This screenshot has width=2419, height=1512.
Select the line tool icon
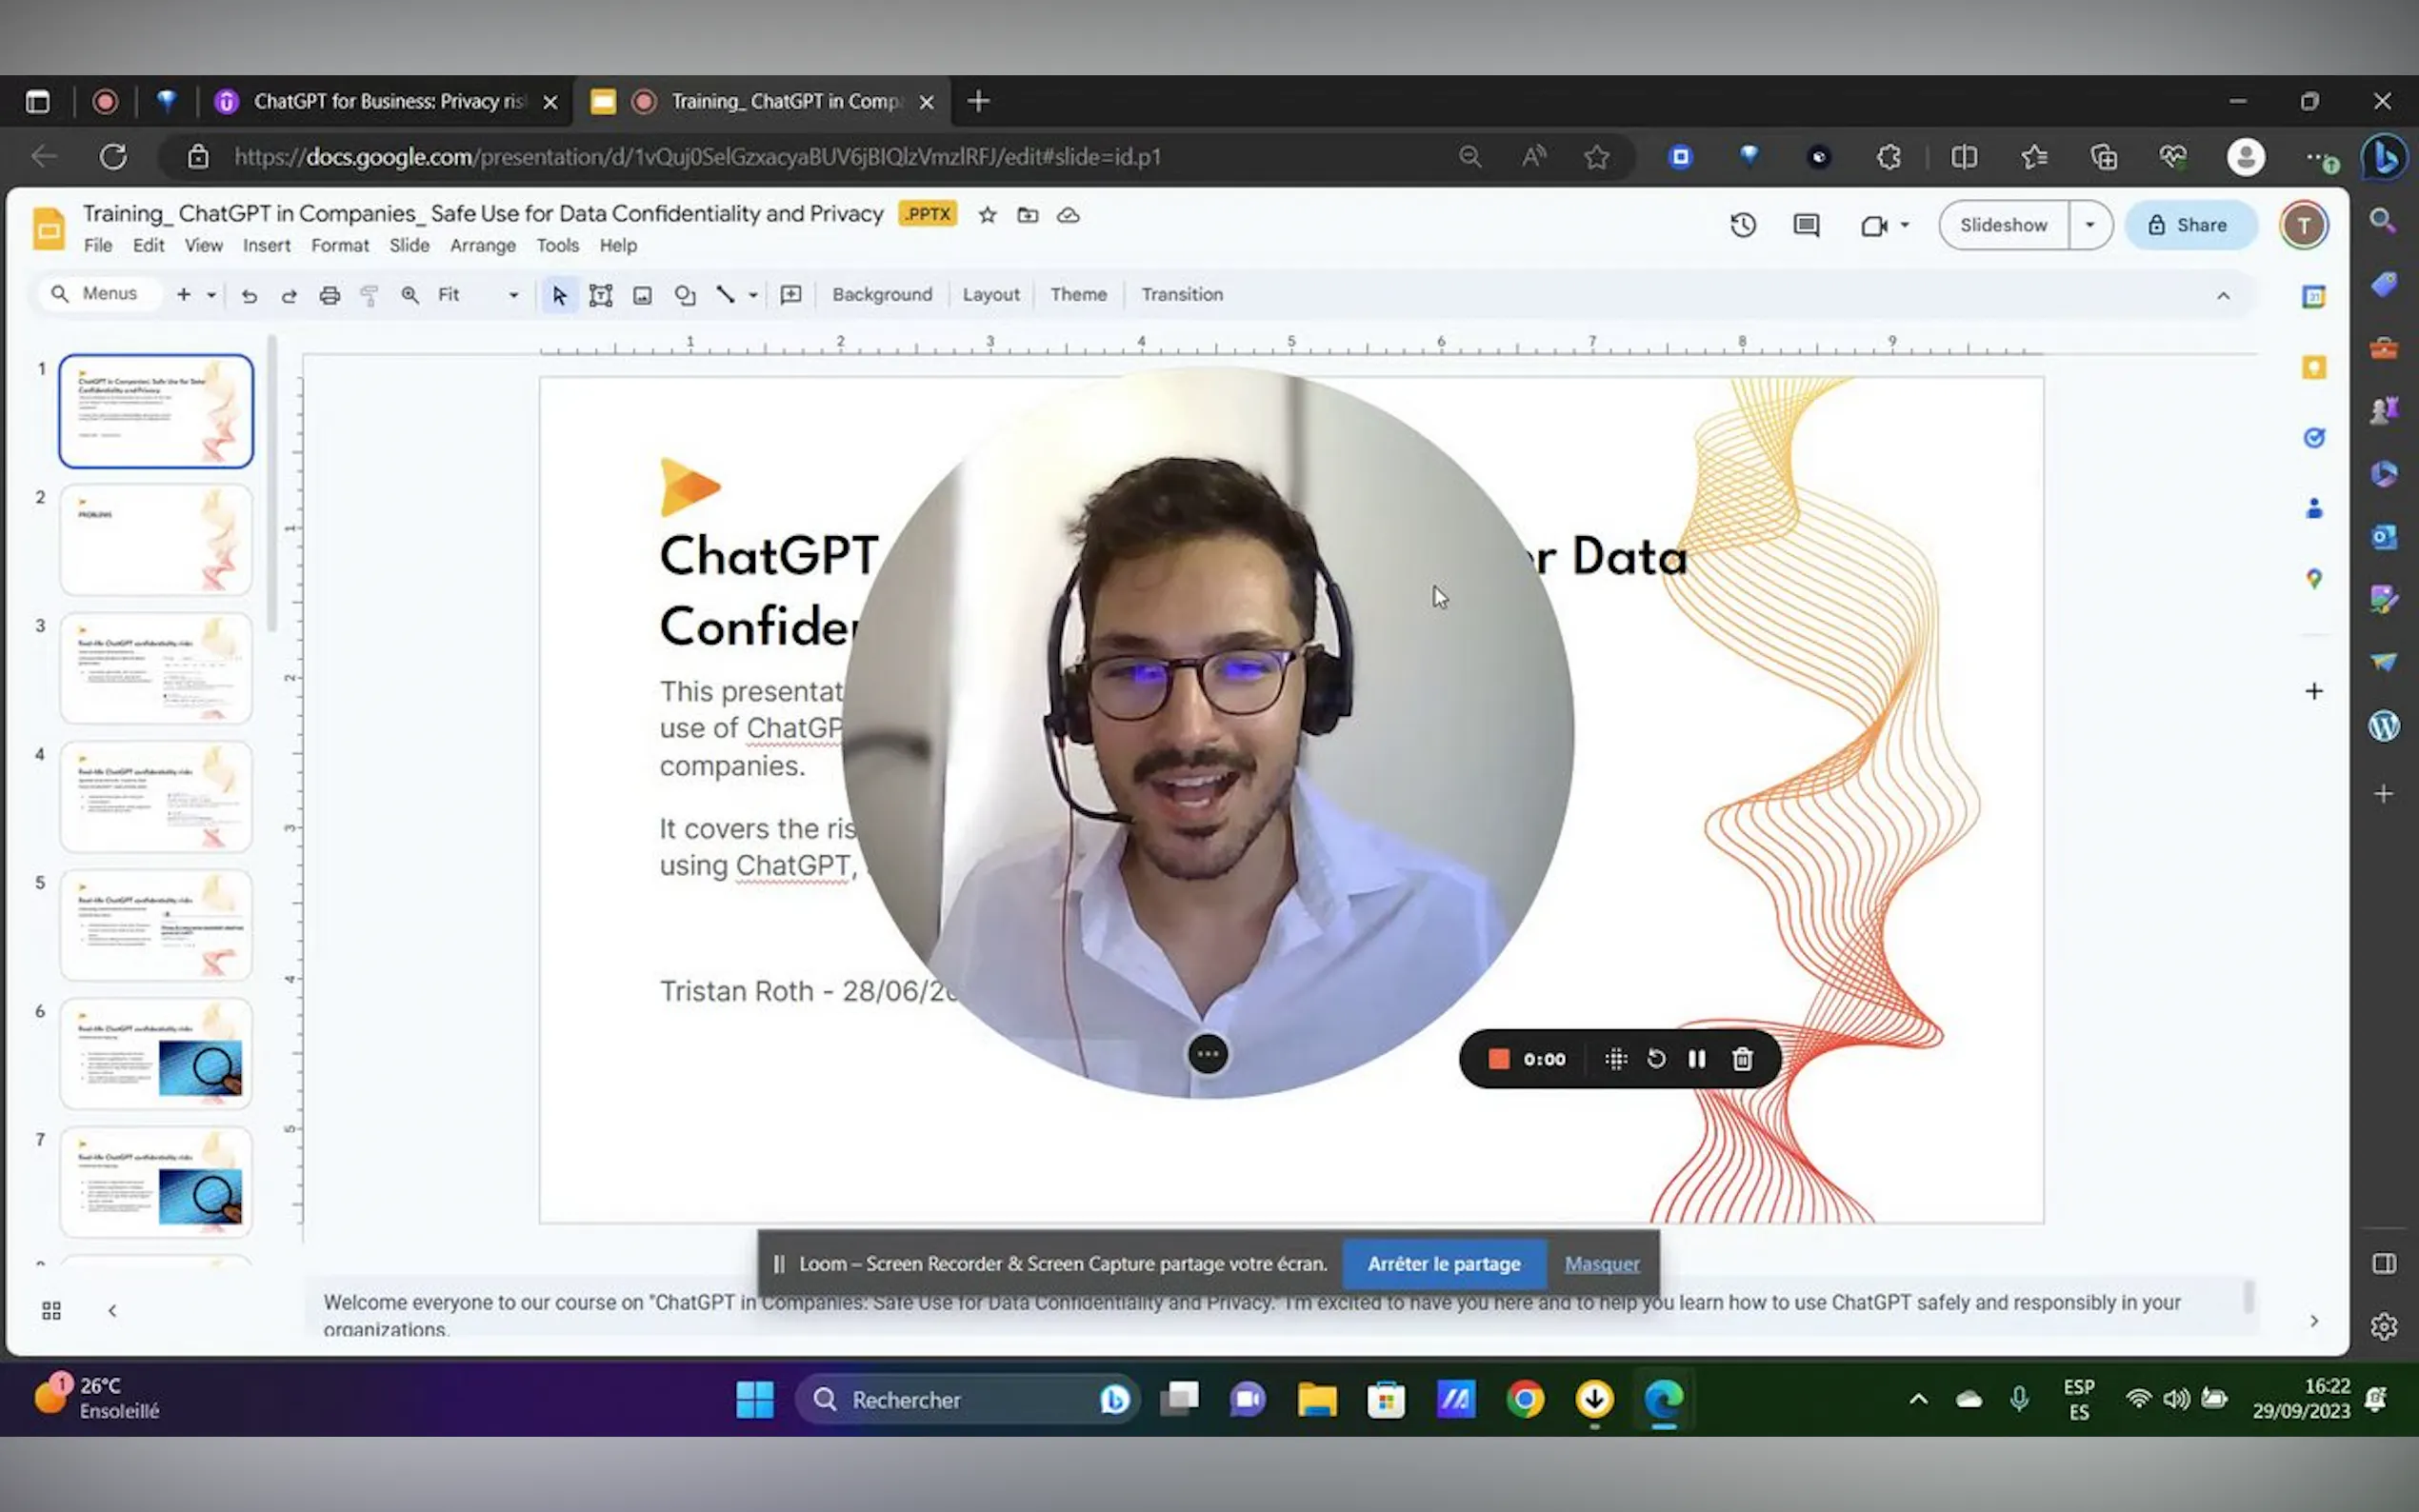(726, 294)
